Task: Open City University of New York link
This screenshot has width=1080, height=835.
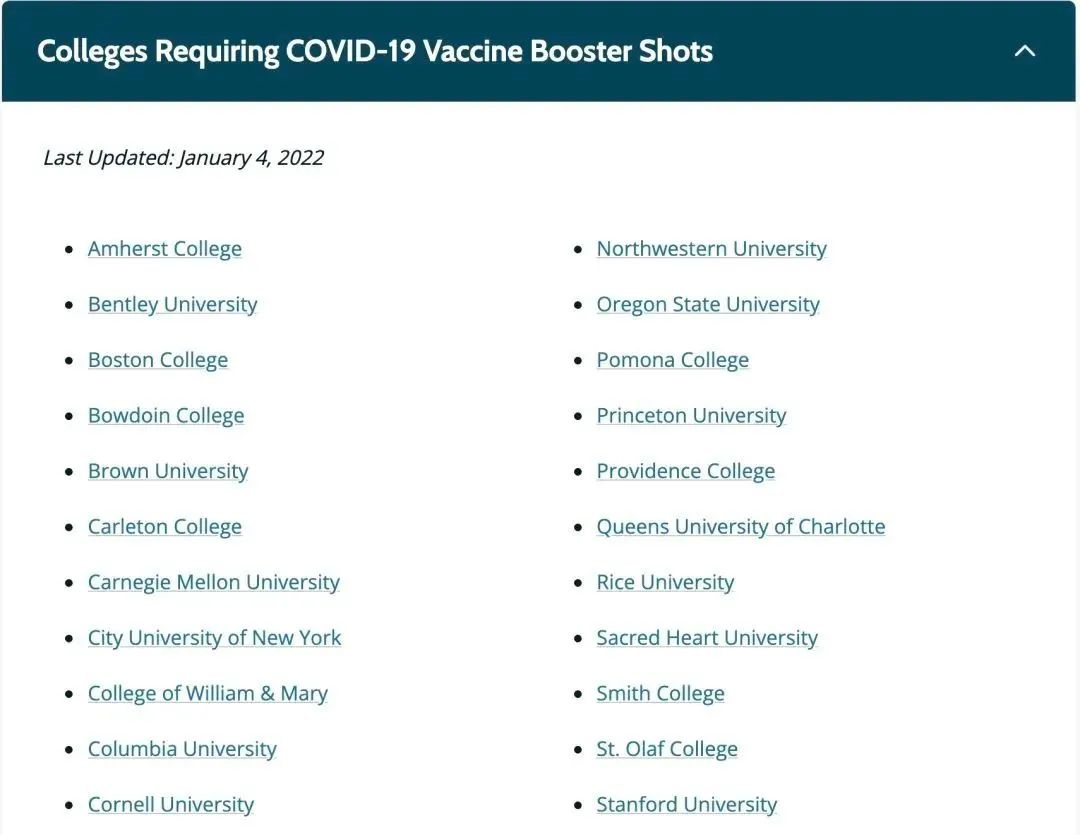Action: (215, 638)
